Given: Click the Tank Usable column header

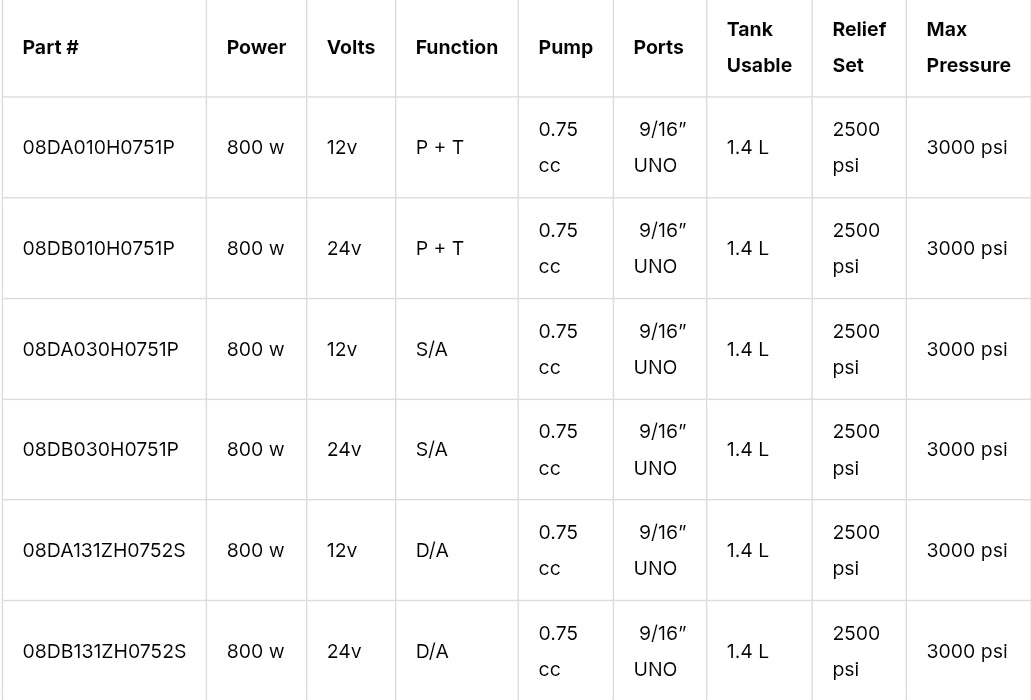Looking at the screenshot, I should (759, 47).
